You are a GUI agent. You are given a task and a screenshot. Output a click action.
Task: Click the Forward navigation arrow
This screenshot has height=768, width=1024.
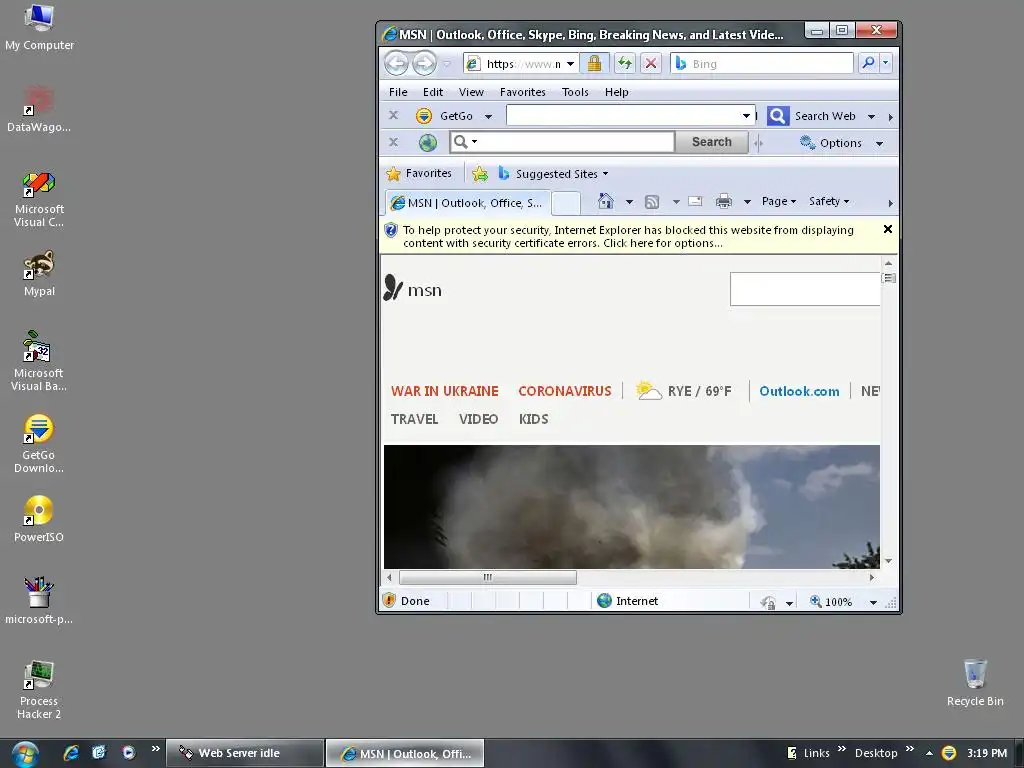pos(424,63)
